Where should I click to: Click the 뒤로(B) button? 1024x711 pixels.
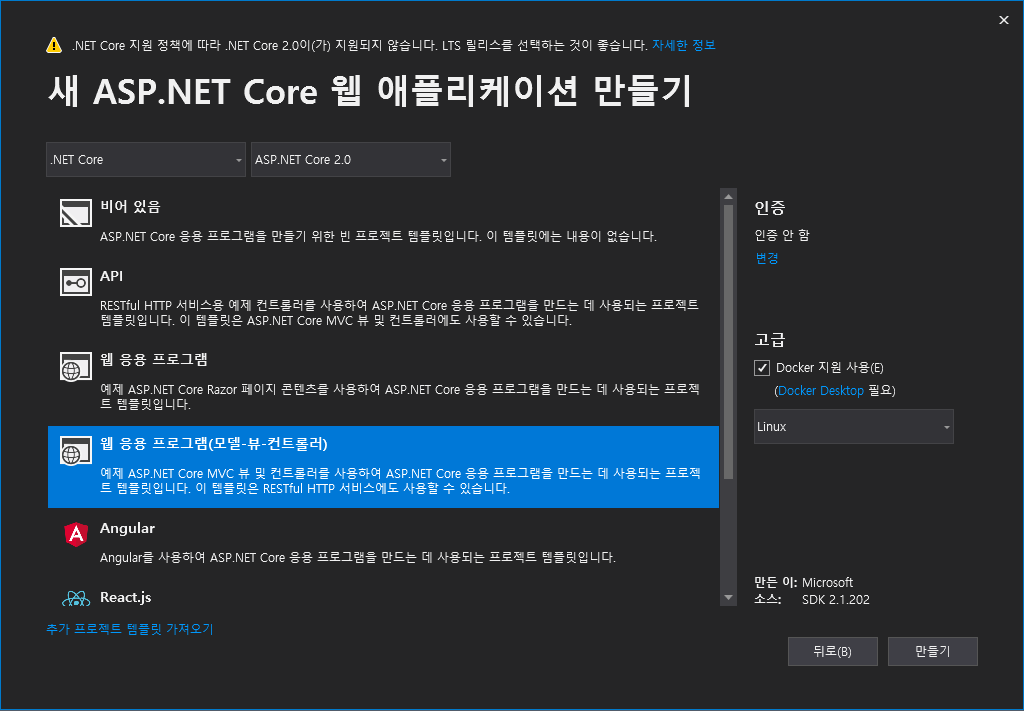pyautogui.click(x=833, y=652)
